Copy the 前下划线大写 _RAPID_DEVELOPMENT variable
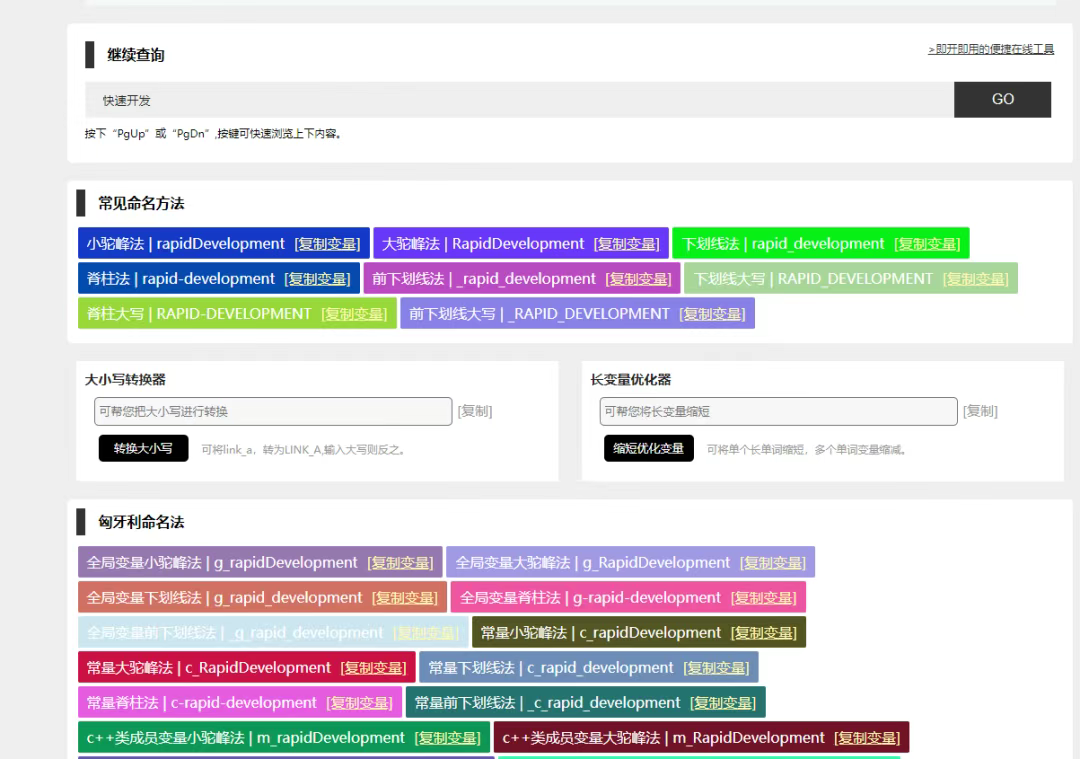This screenshot has width=1080, height=759. tap(712, 314)
